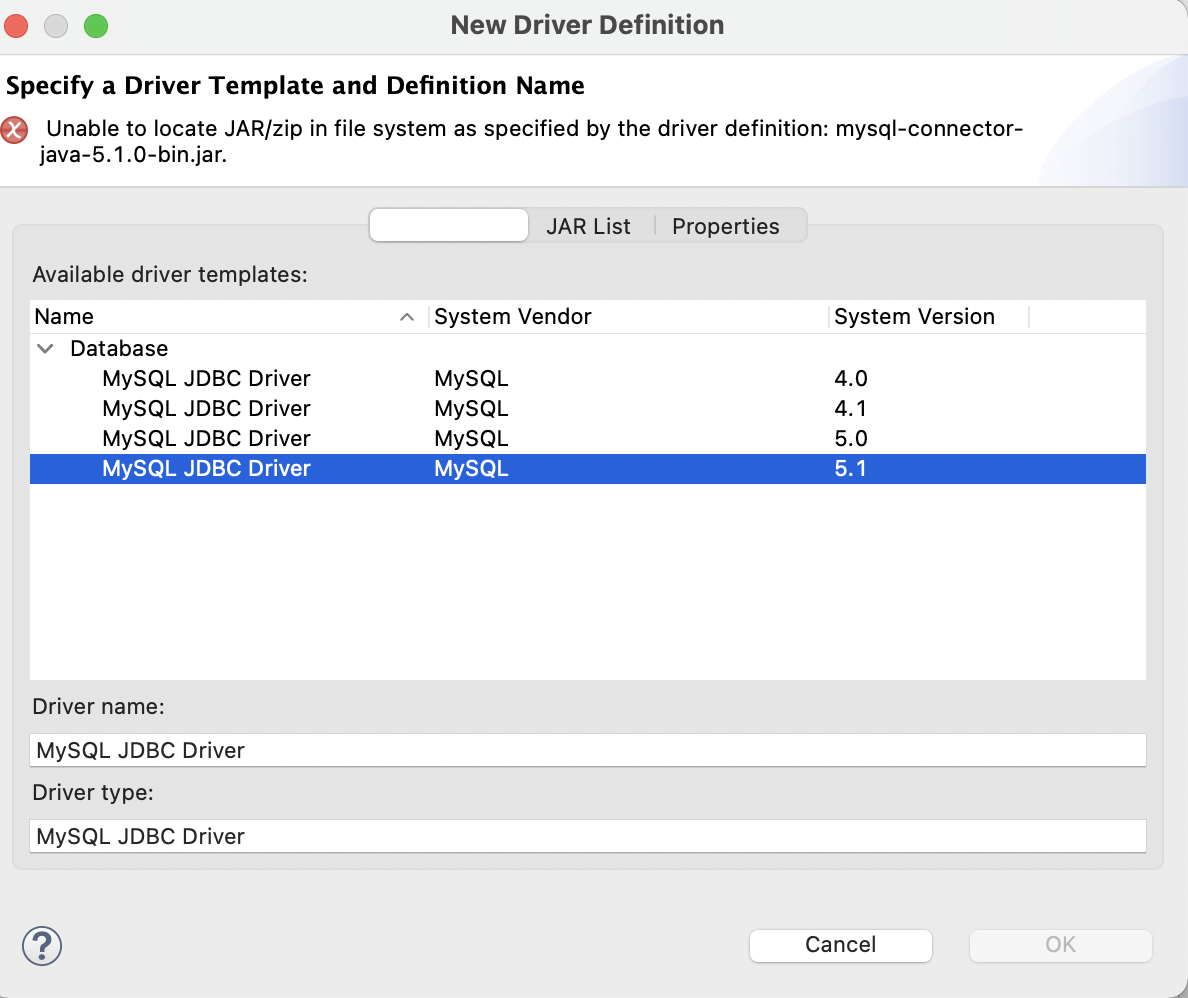Select the blank first tab
Image resolution: width=1188 pixels, height=998 pixels.
click(x=449, y=225)
